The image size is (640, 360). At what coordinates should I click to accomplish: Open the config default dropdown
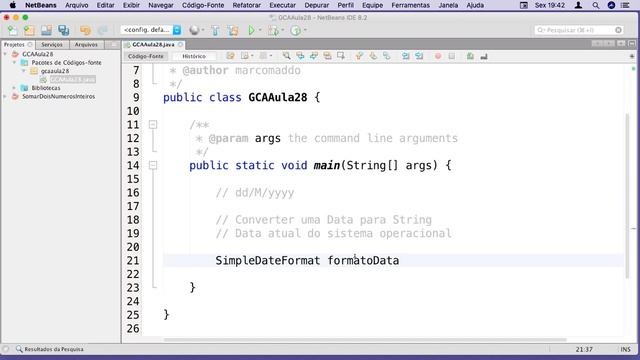tap(151, 30)
